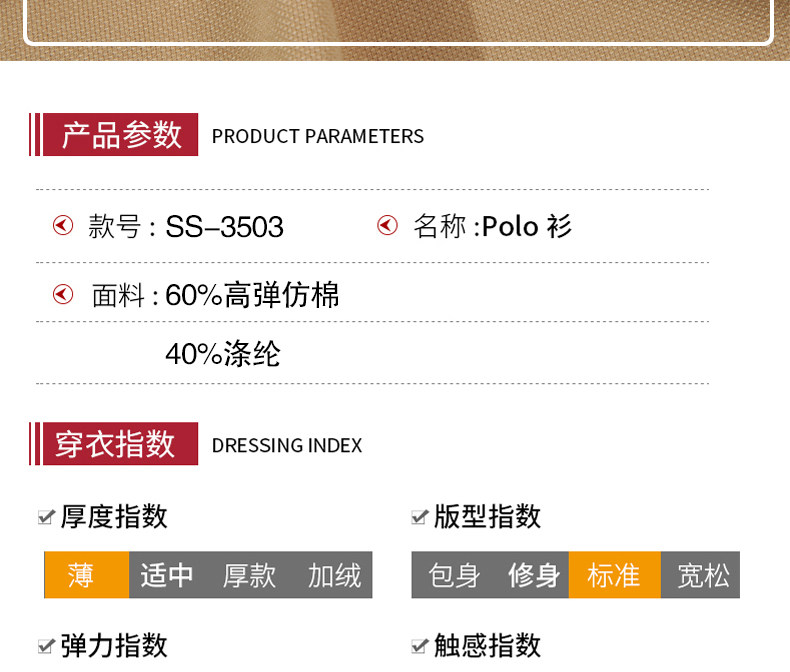Click the SS-3503 style number text
790x672 pixels.
[224, 227]
